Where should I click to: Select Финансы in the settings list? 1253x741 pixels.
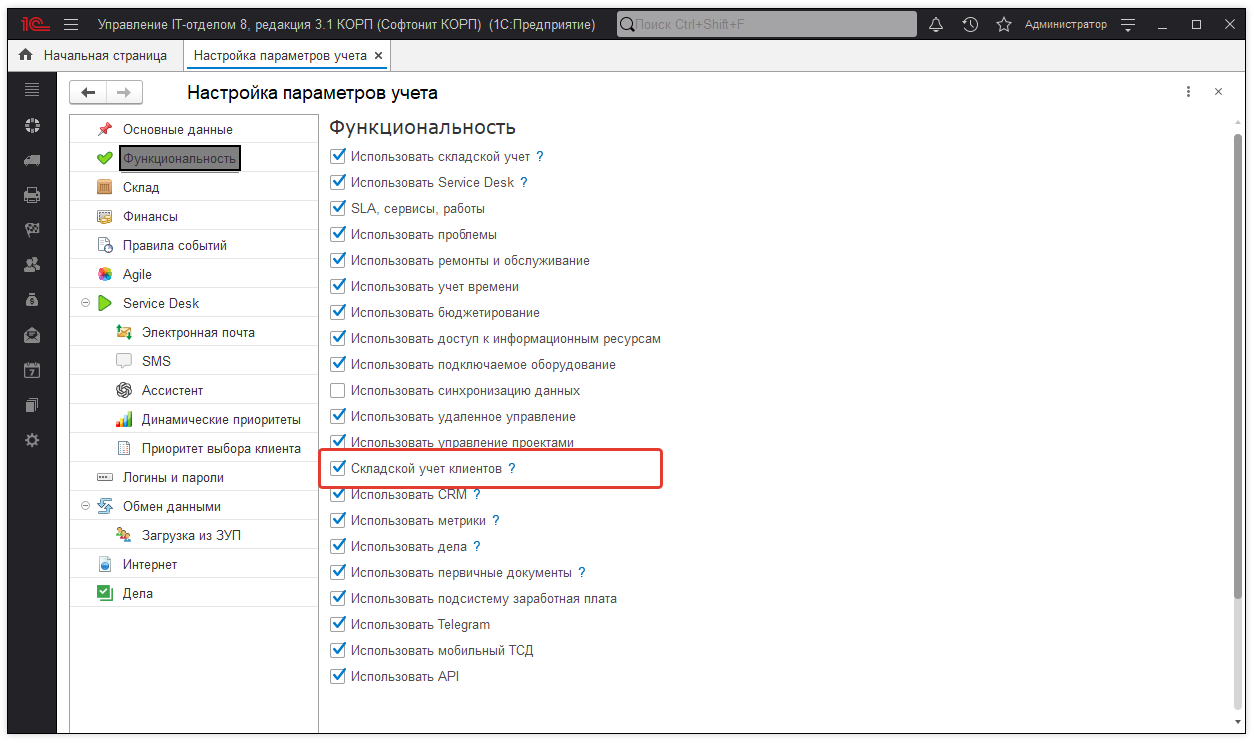[150, 216]
